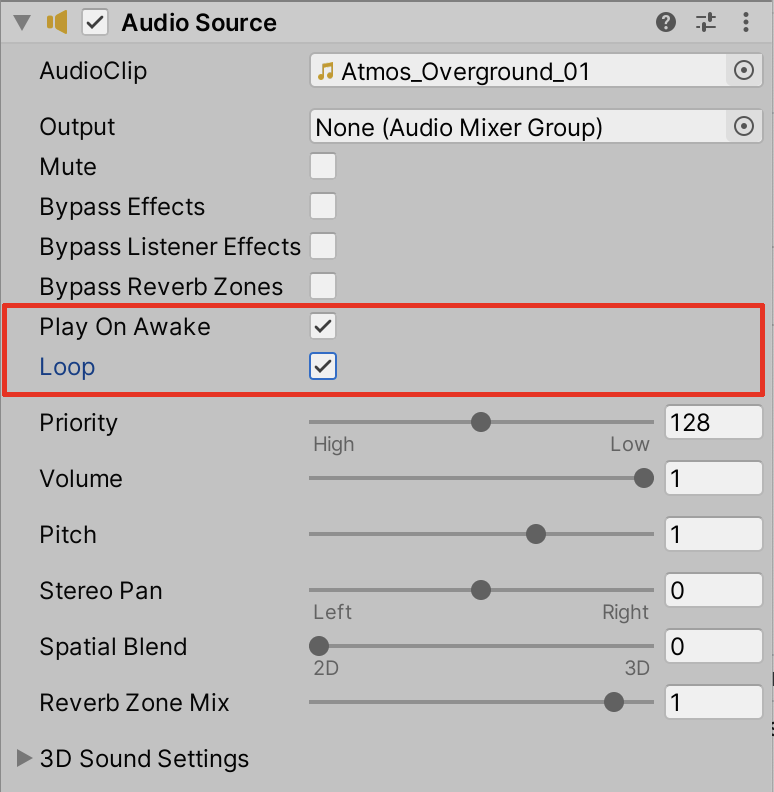The width and height of the screenshot is (774, 792).
Task: Uncheck the Loop checkbox
Action: click(x=323, y=366)
